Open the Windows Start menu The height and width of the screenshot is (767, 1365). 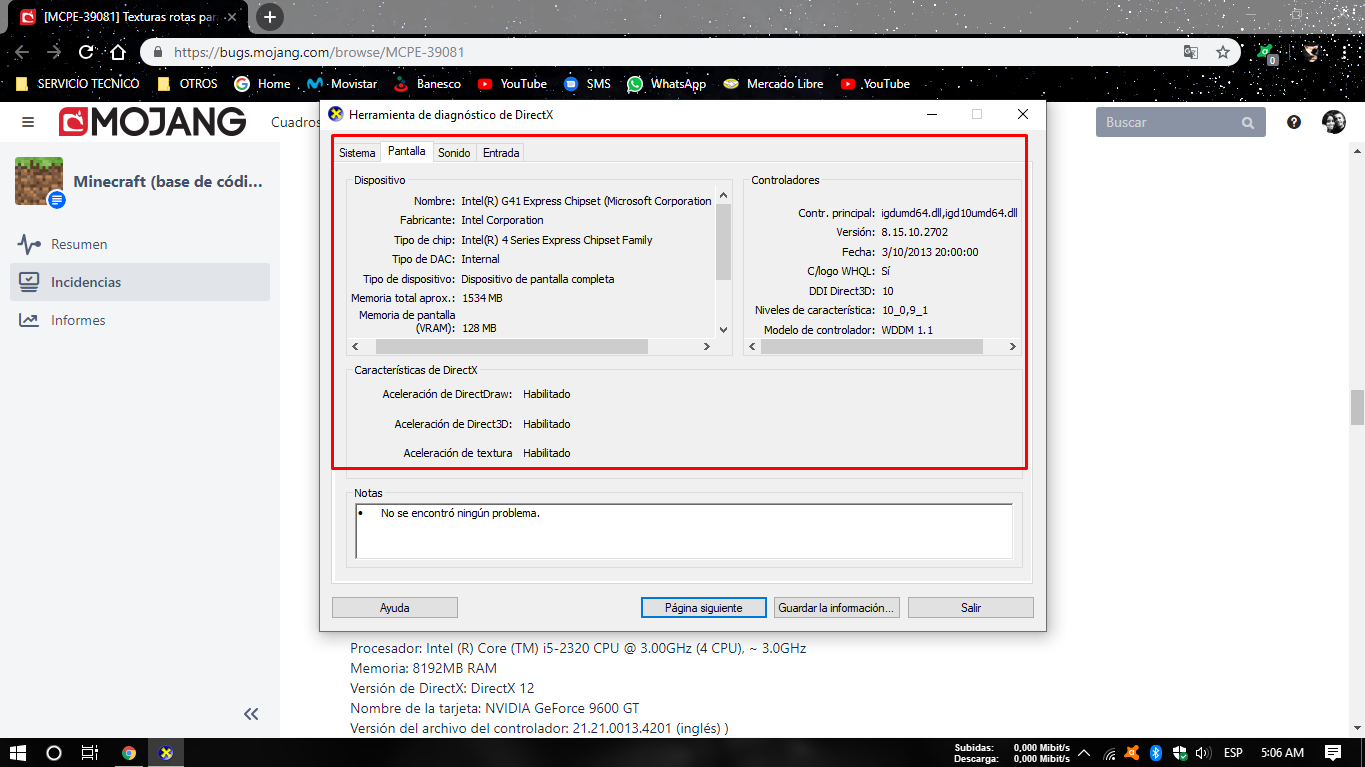coord(18,753)
